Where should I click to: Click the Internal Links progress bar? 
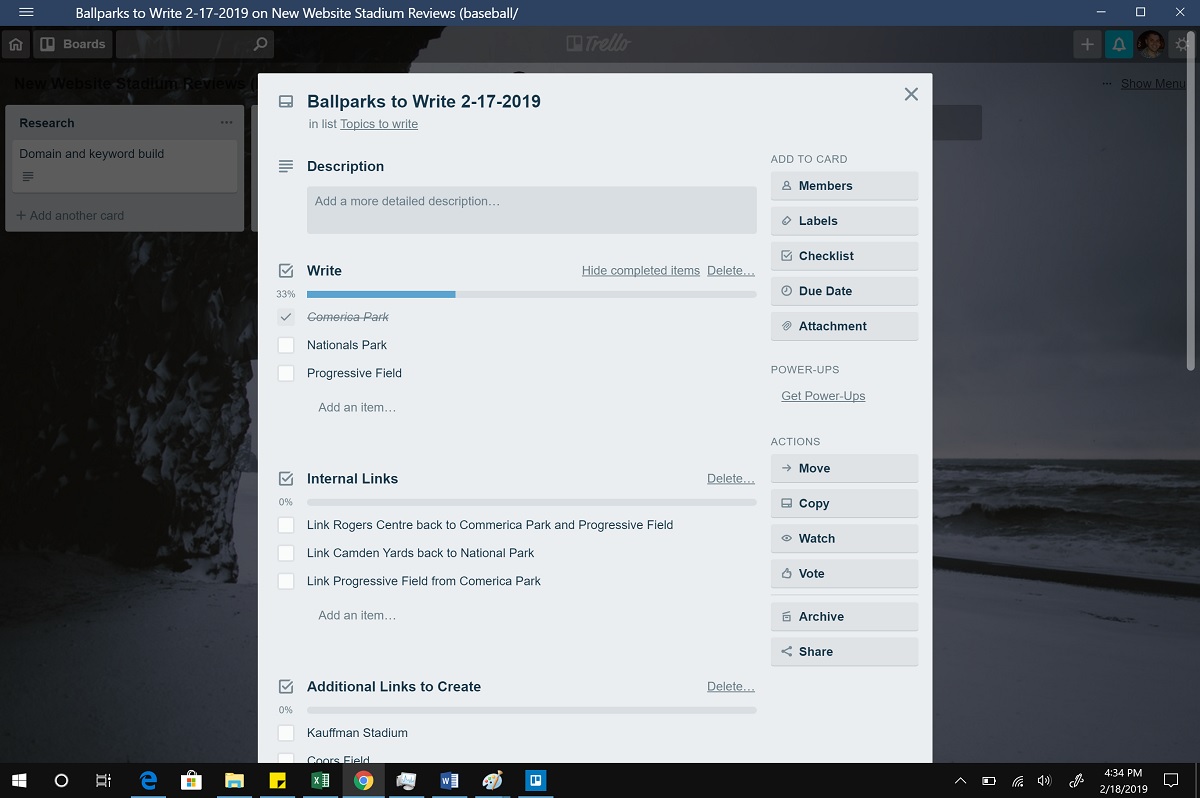coord(531,502)
